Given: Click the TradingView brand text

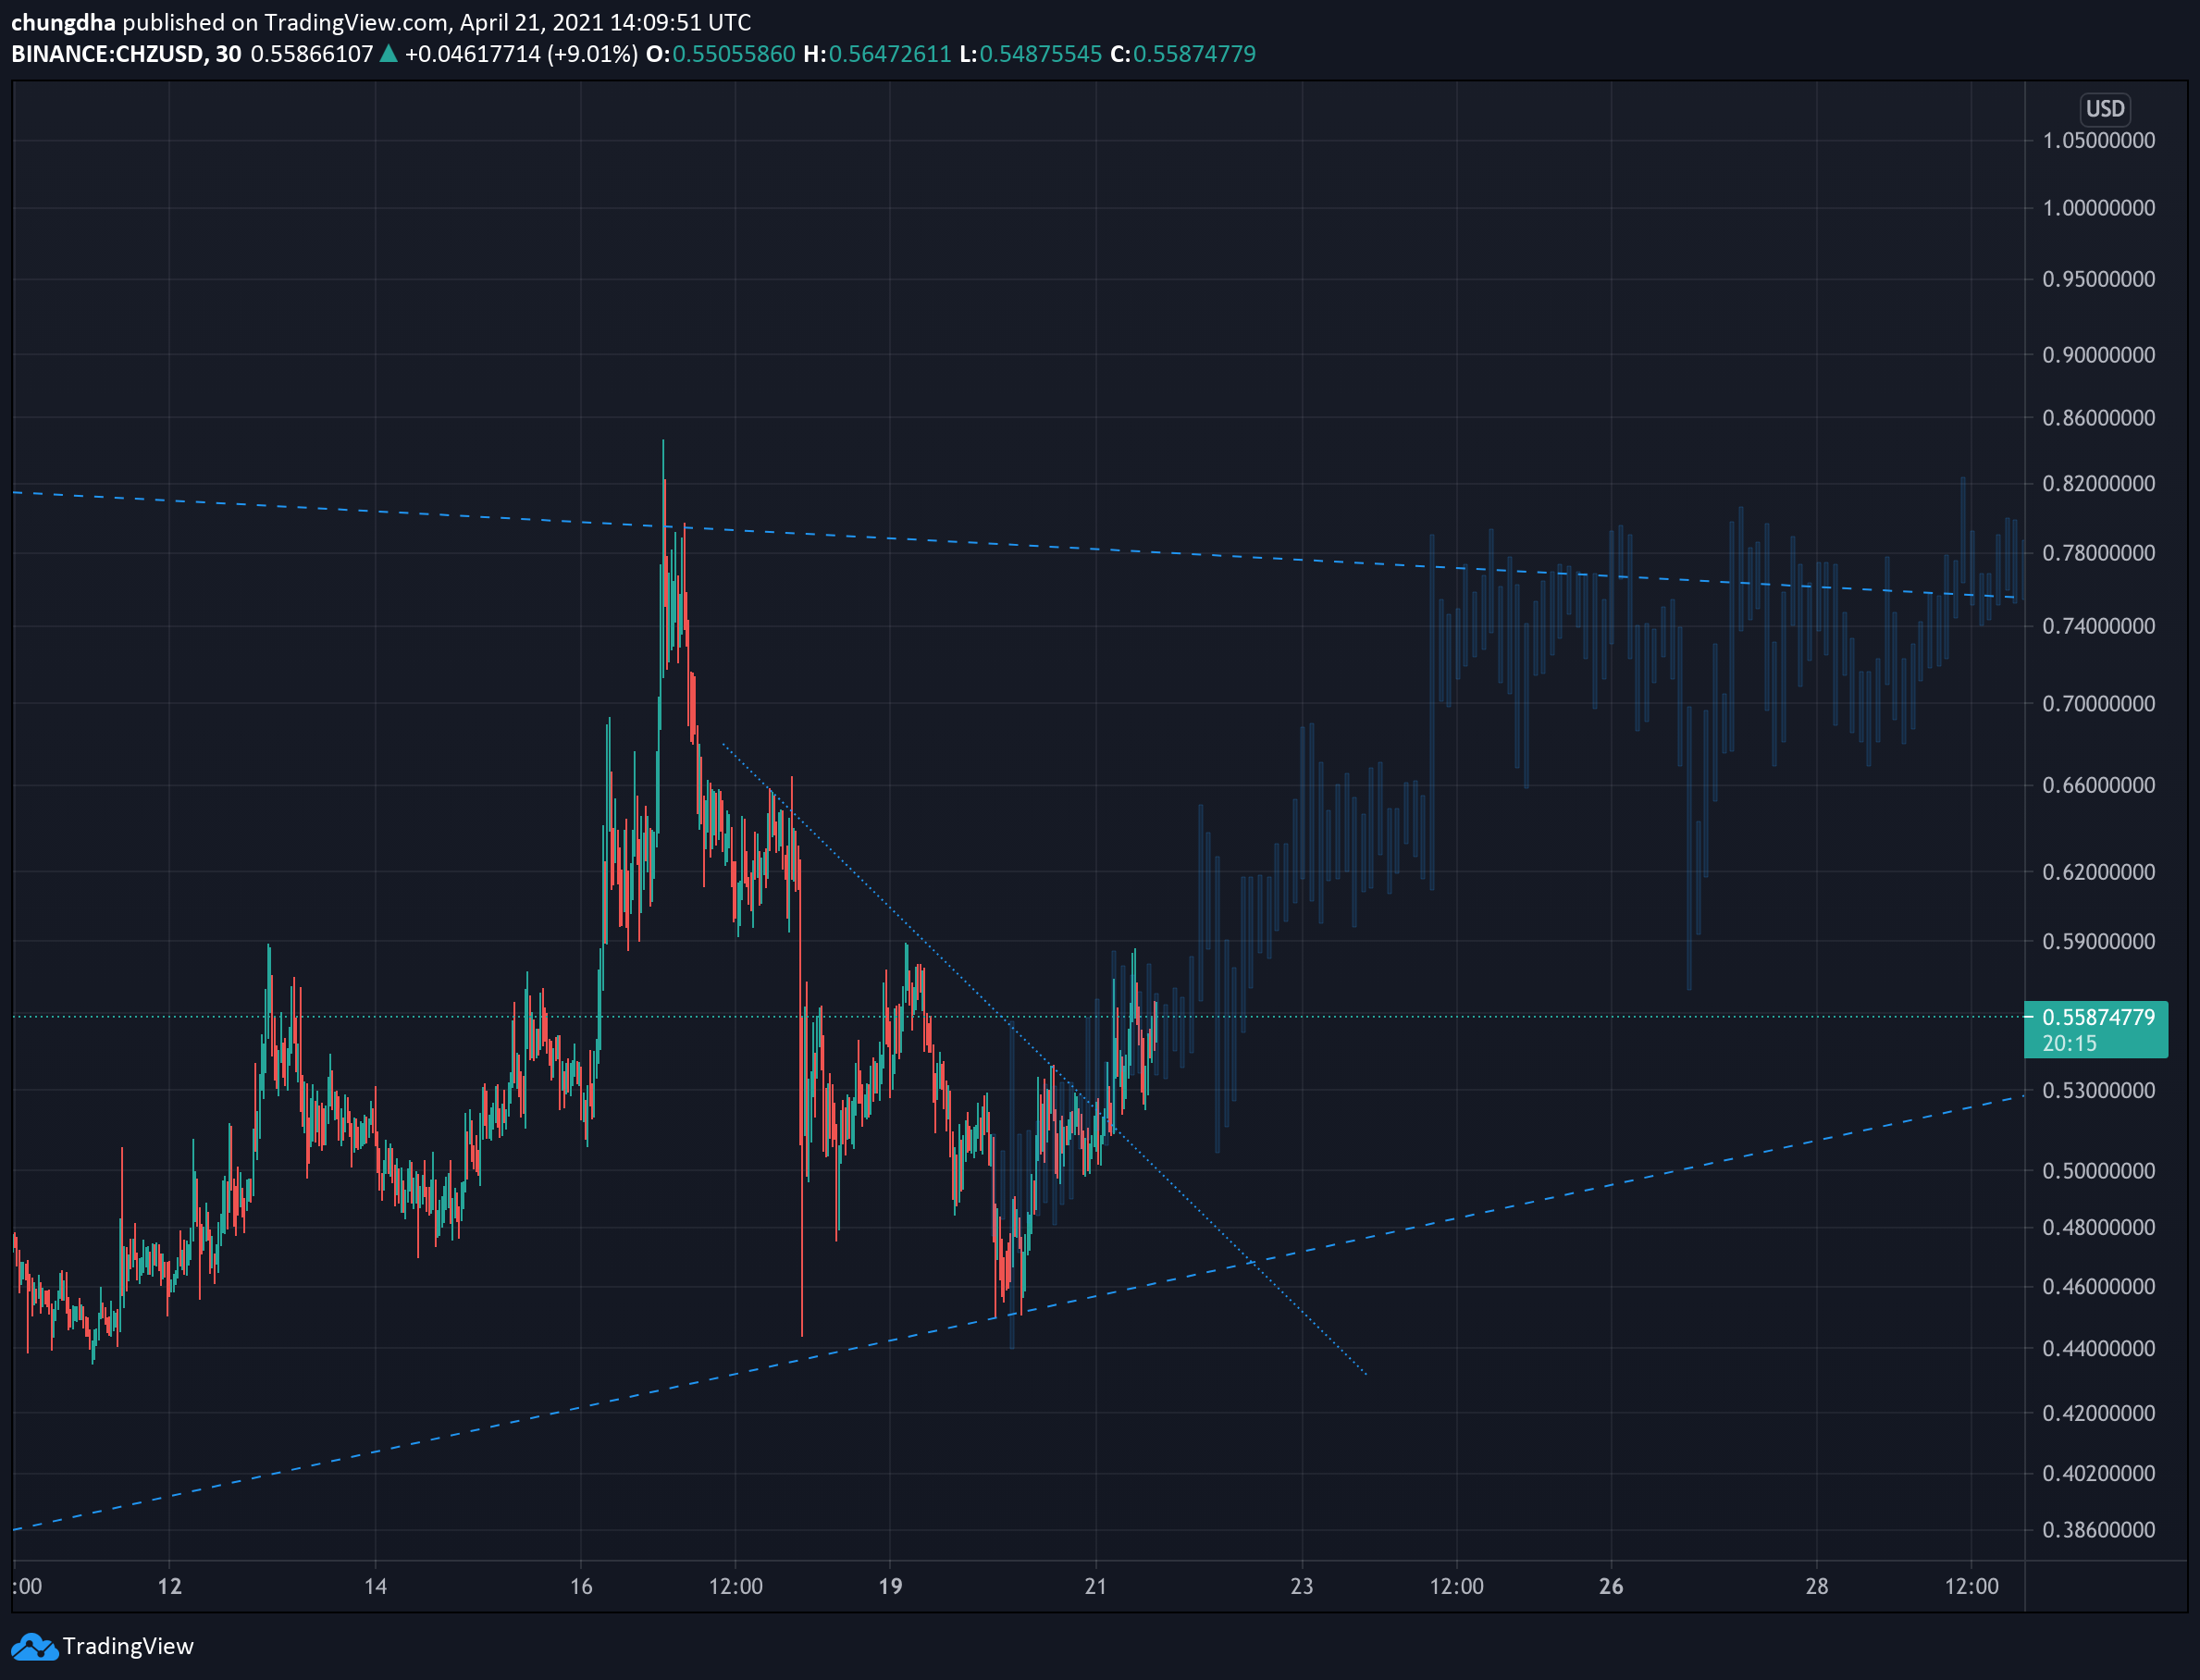Looking at the screenshot, I should [x=128, y=1646].
